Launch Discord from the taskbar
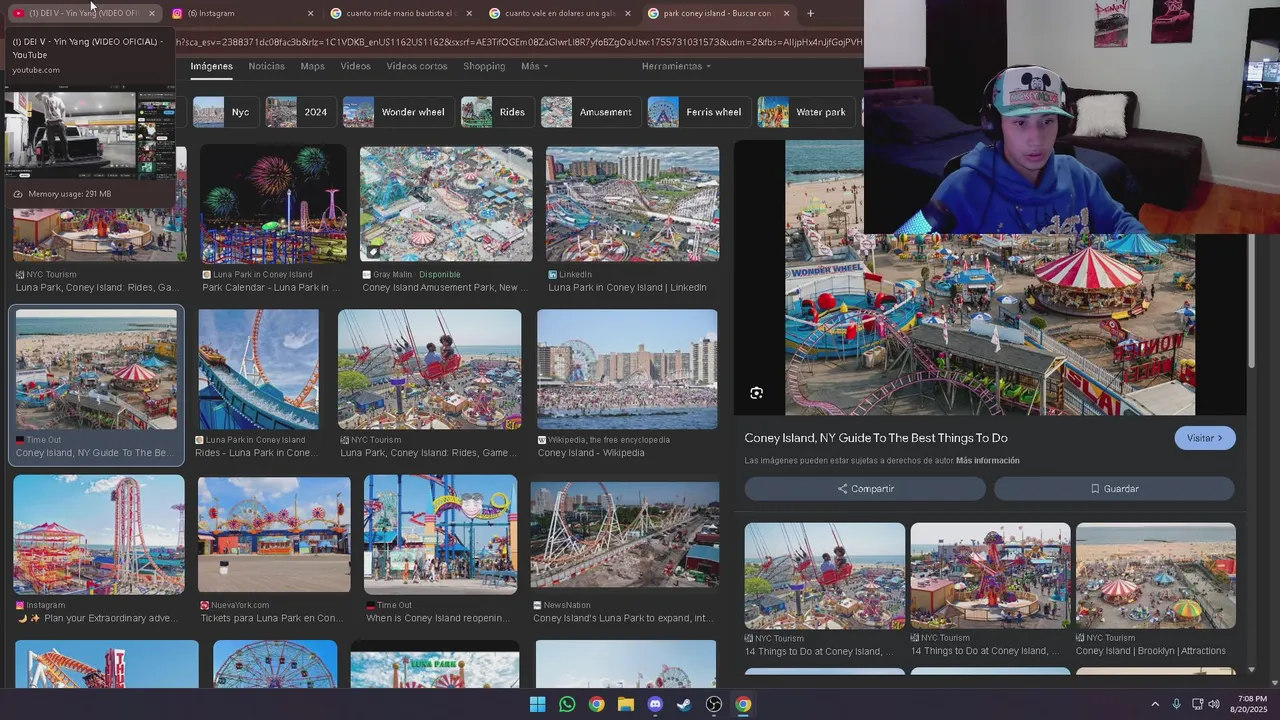The width and height of the screenshot is (1280, 720). pos(655,704)
